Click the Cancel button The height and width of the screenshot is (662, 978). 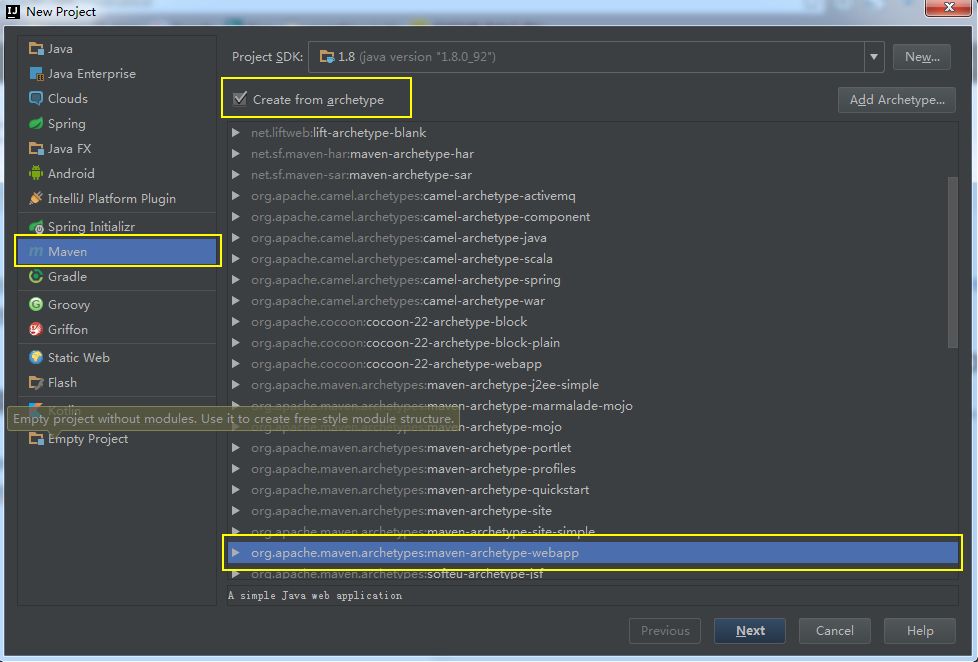point(835,631)
